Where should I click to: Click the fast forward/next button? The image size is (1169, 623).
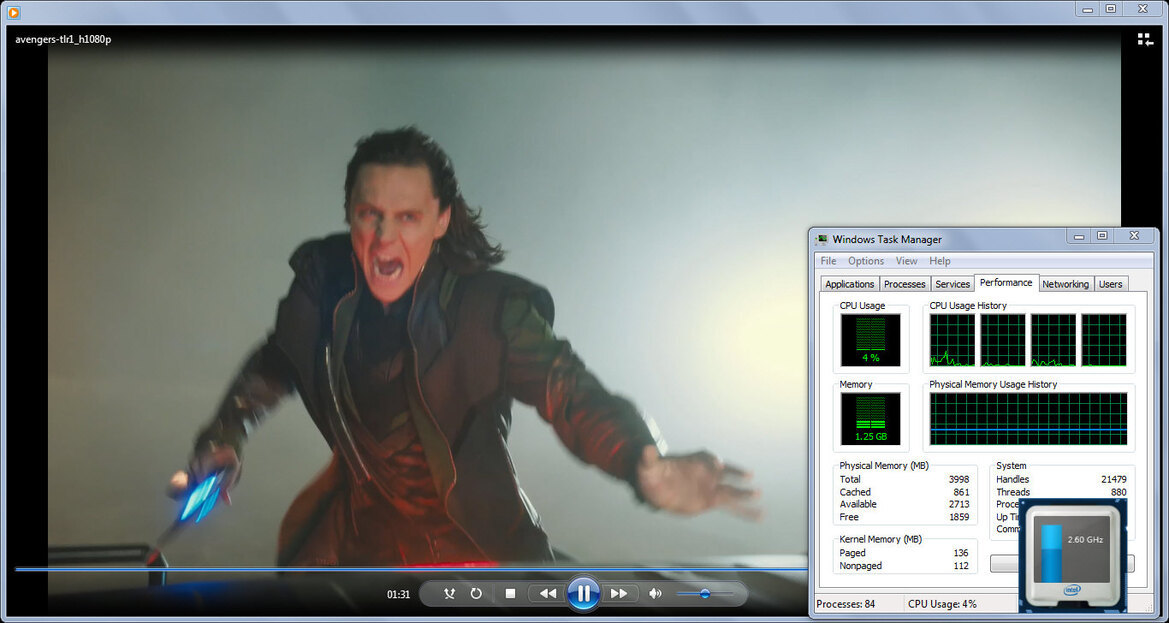coord(620,593)
